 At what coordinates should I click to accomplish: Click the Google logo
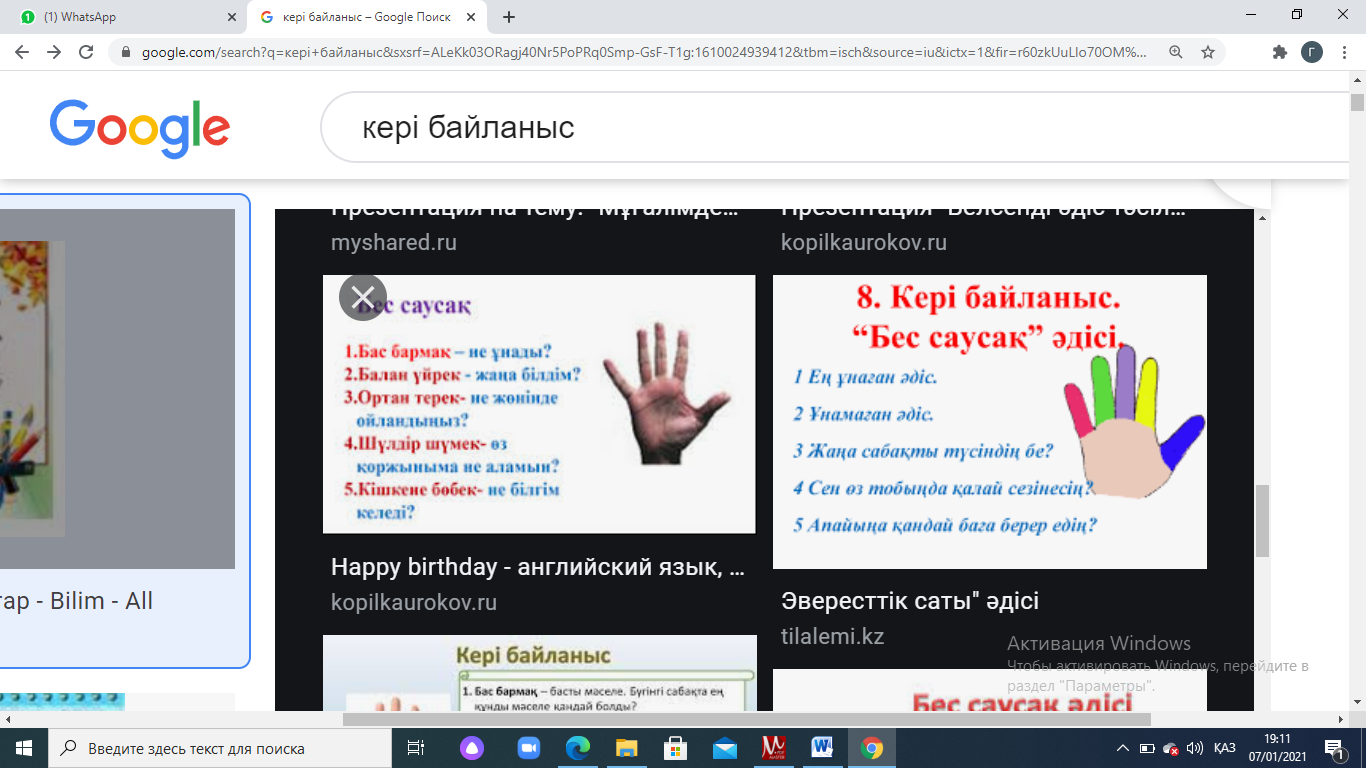[x=140, y=129]
